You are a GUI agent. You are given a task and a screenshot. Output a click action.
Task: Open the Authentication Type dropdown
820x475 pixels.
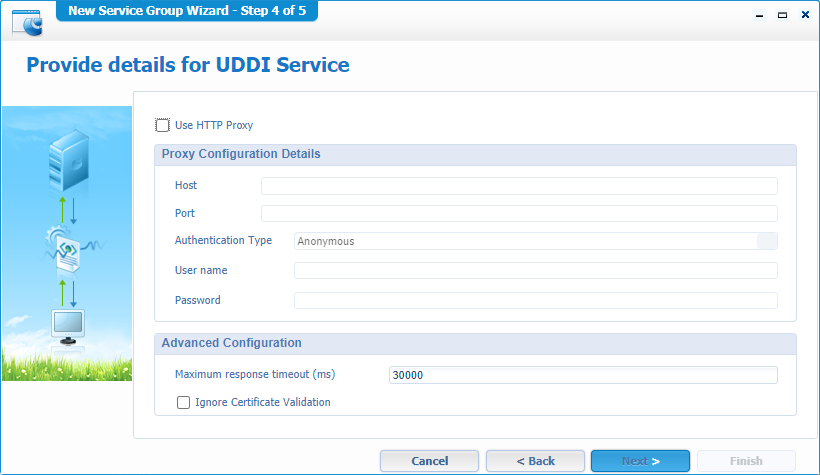(x=767, y=241)
